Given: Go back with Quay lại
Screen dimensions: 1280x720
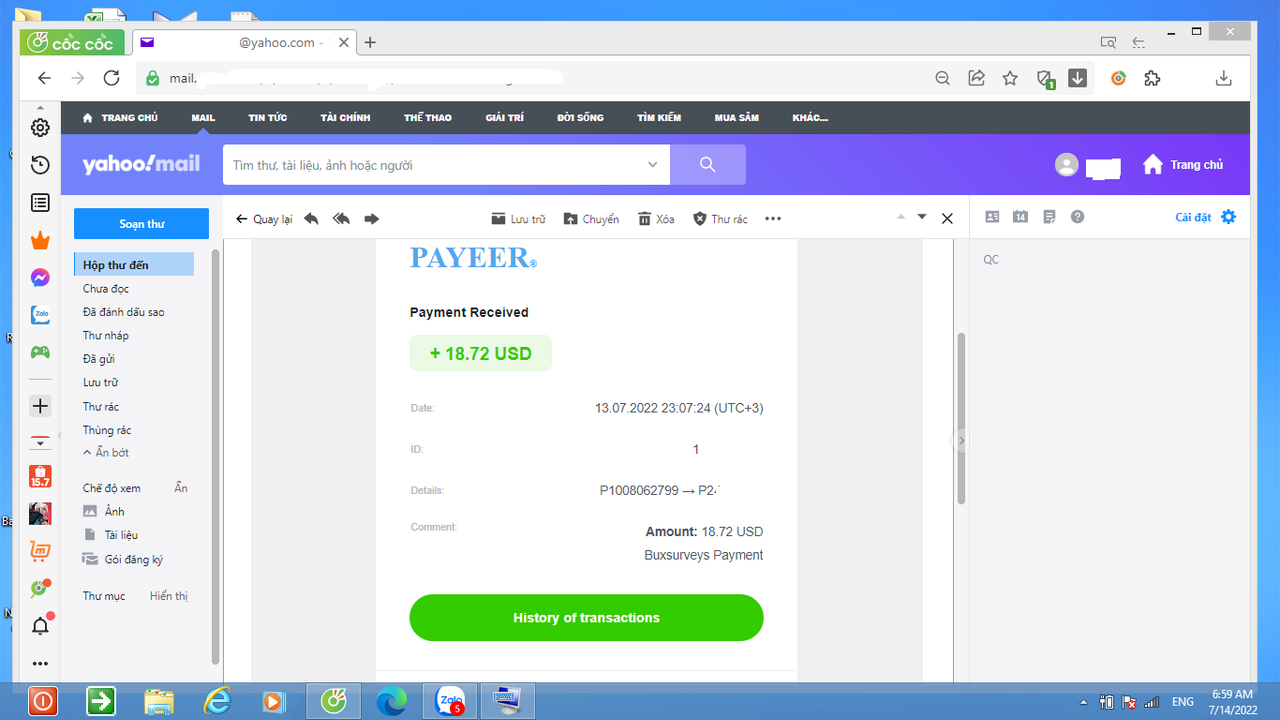Looking at the screenshot, I should click(264, 219).
